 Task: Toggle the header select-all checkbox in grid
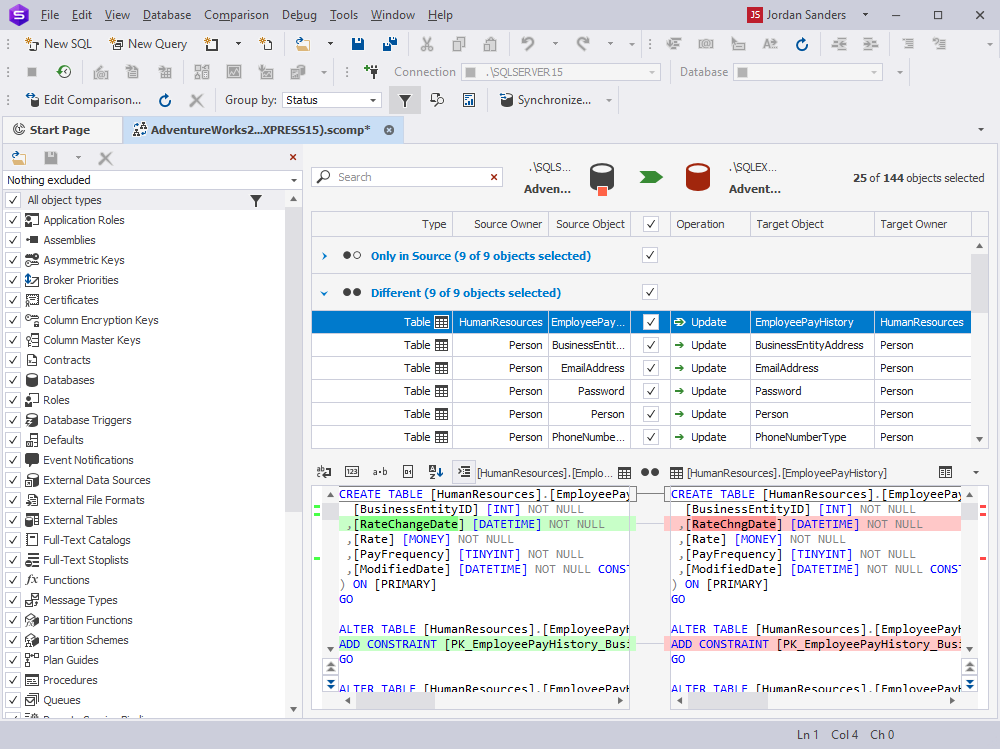click(x=651, y=224)
